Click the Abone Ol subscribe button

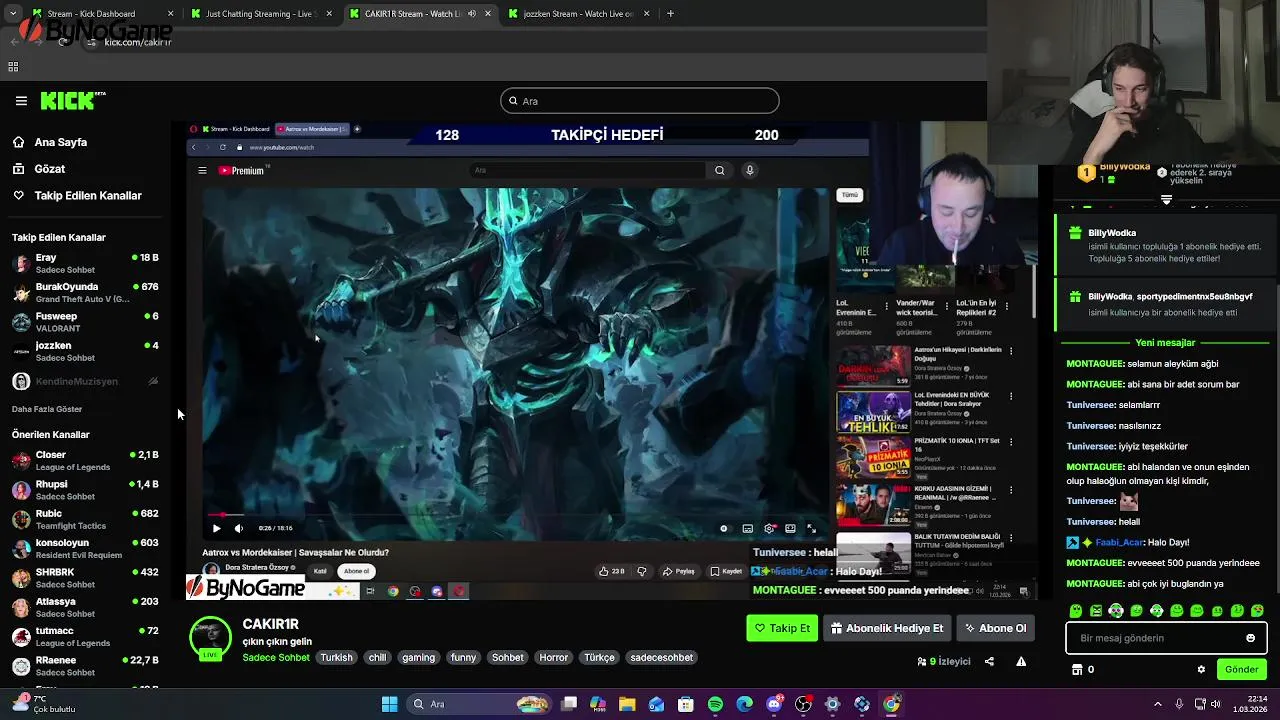995,628
